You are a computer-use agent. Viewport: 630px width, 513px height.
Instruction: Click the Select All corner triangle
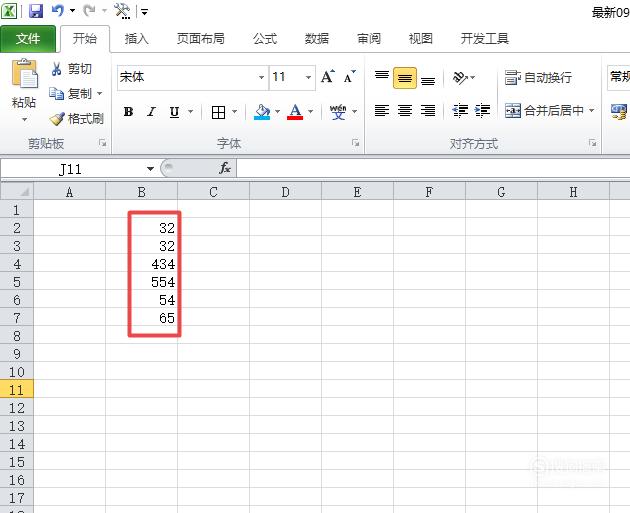(17, 191)
